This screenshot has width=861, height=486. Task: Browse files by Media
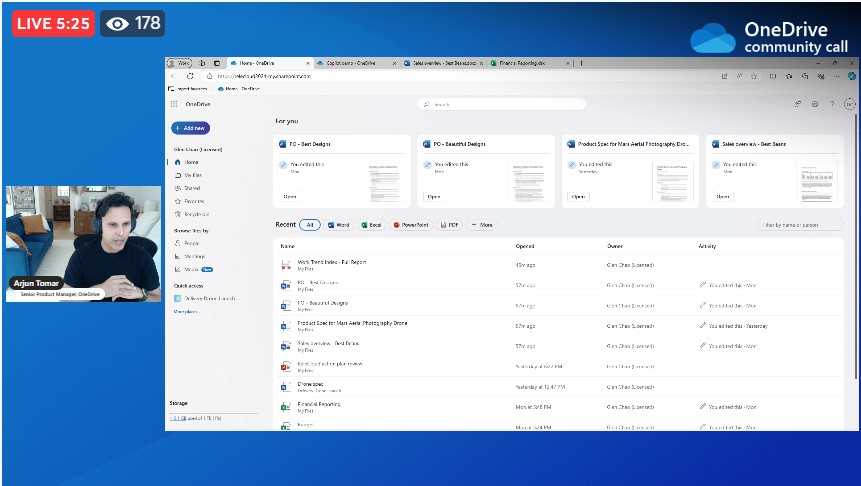pos(193,270)
